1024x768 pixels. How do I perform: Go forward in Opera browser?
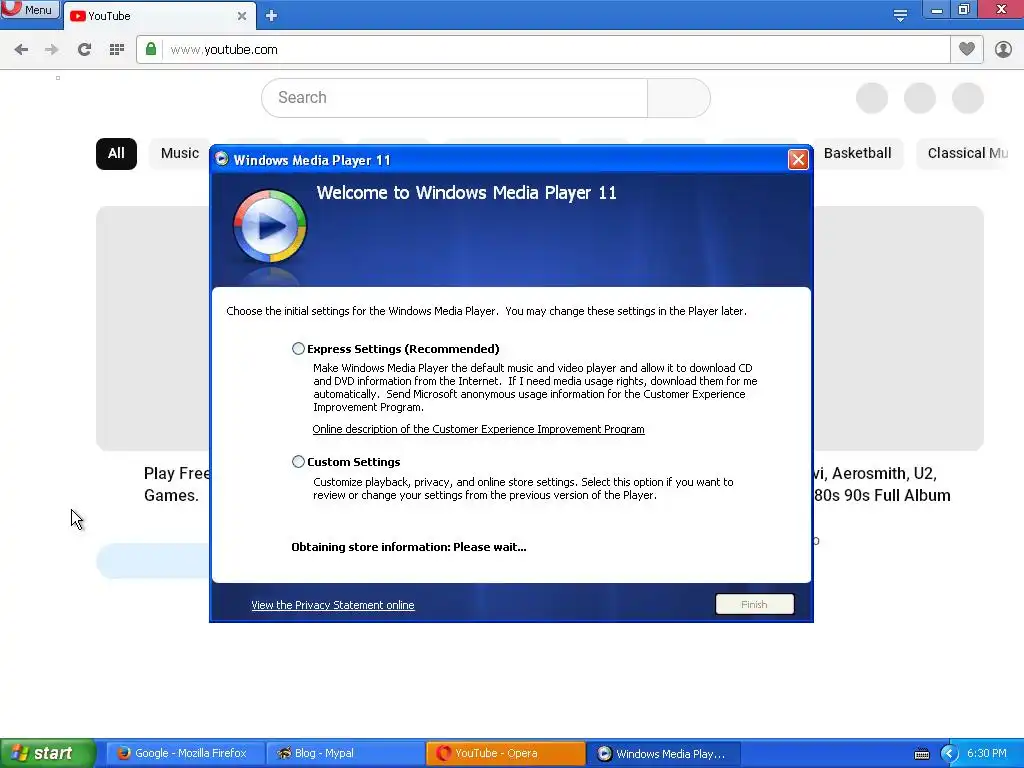(52, 50)
